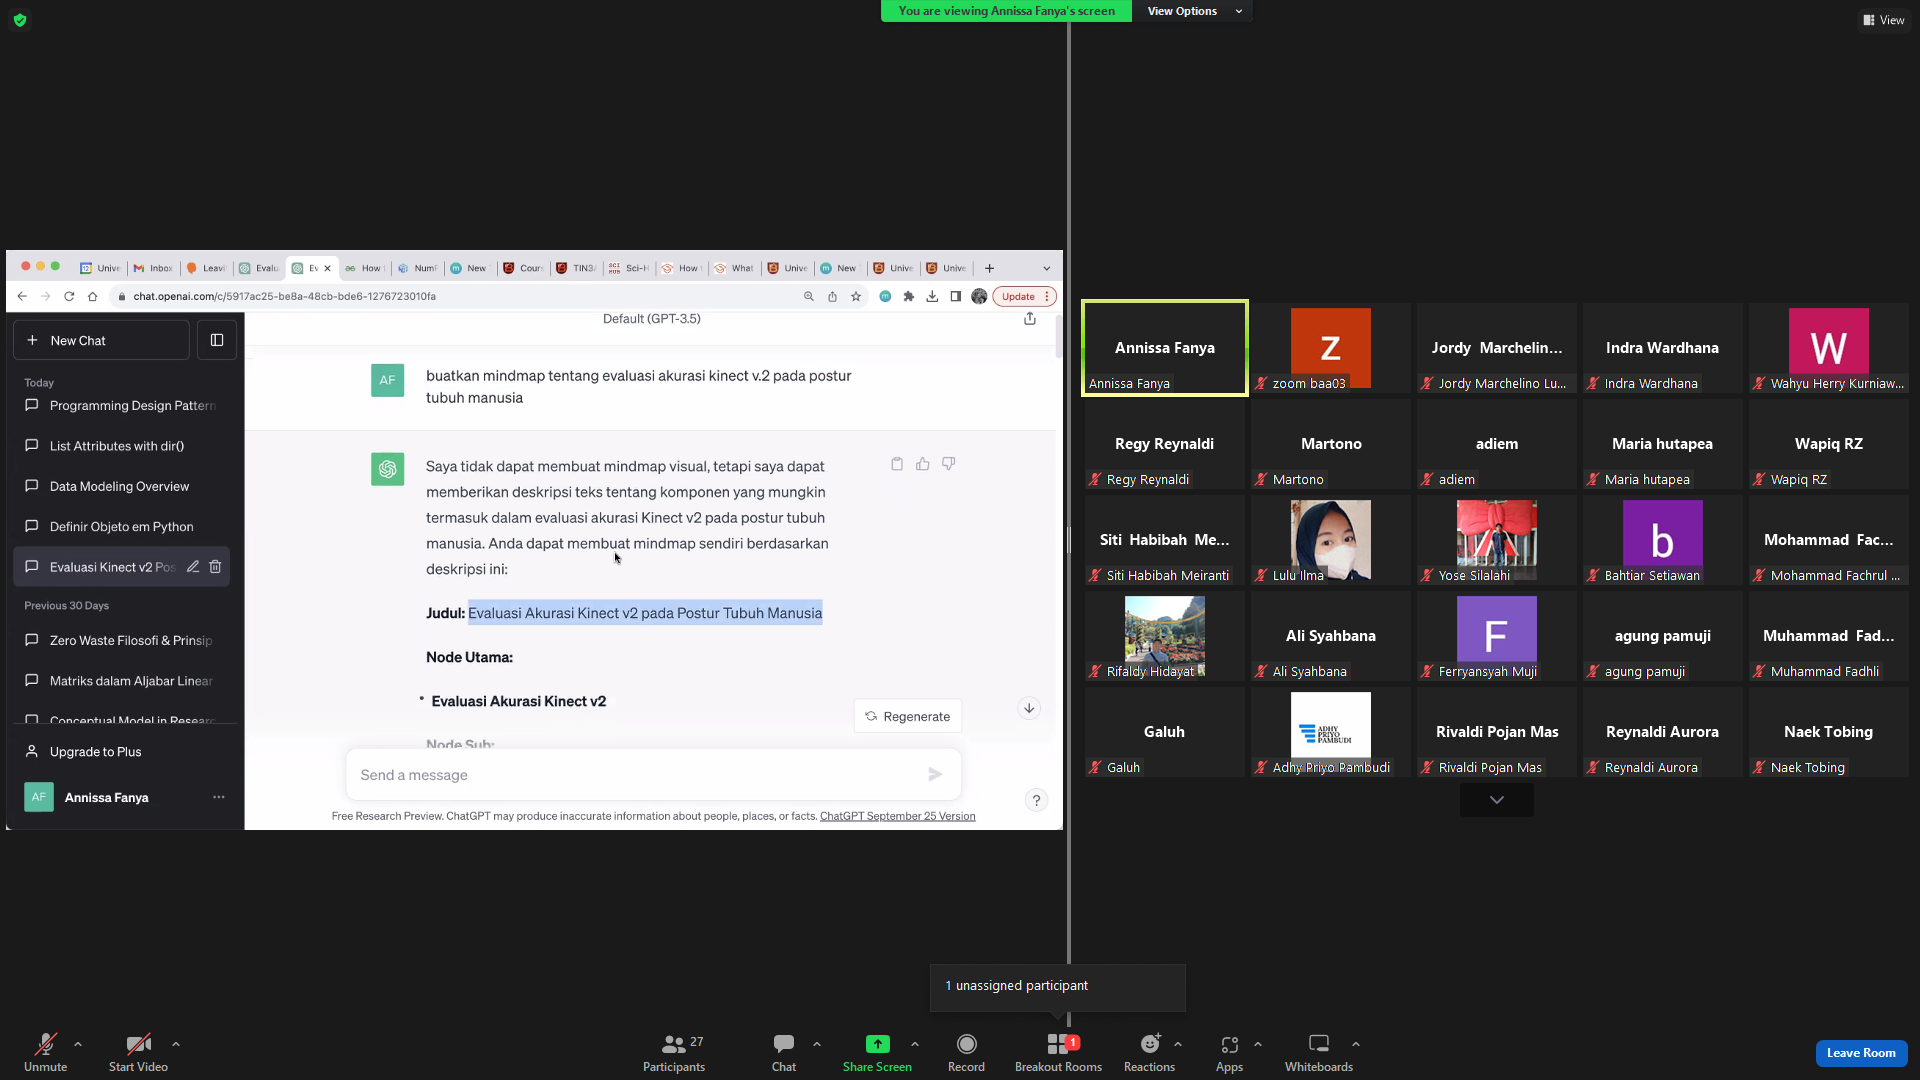Image resolution: width=1920 pixels, height=1080 pixels.
Task: Open Annissa Fanya account options menu
Action: (218, 797)
